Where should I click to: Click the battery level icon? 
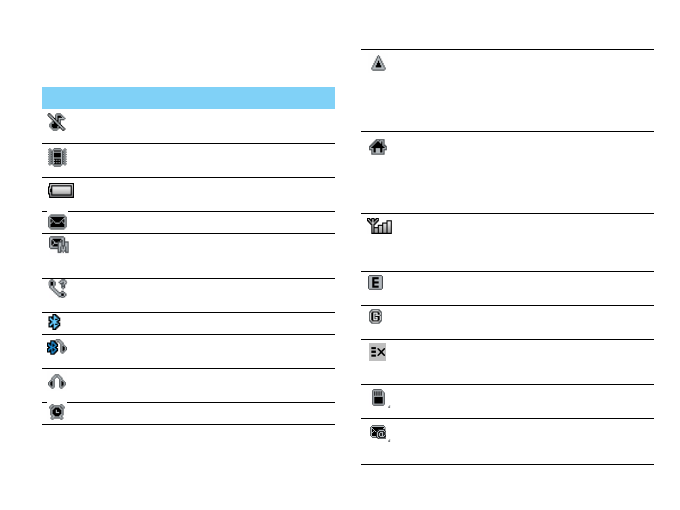tap(59, 191)
